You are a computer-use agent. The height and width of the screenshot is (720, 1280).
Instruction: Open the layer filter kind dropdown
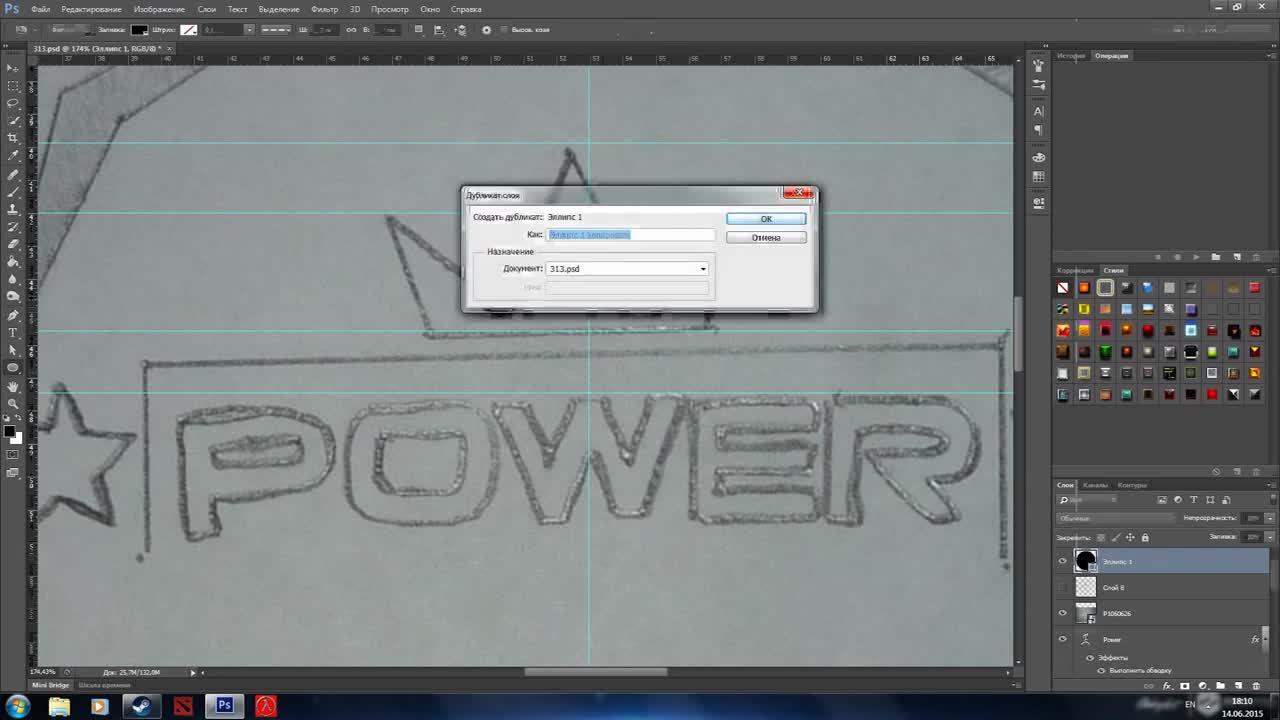pos(1087,500)
